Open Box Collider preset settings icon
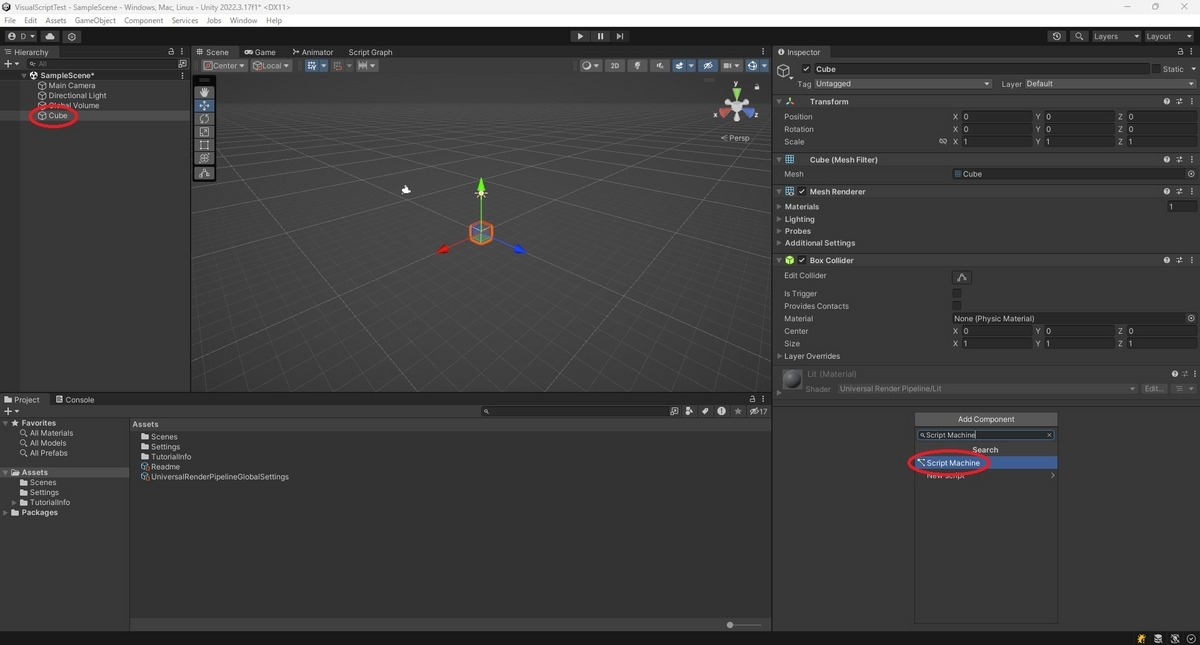 pos(1179,260)
